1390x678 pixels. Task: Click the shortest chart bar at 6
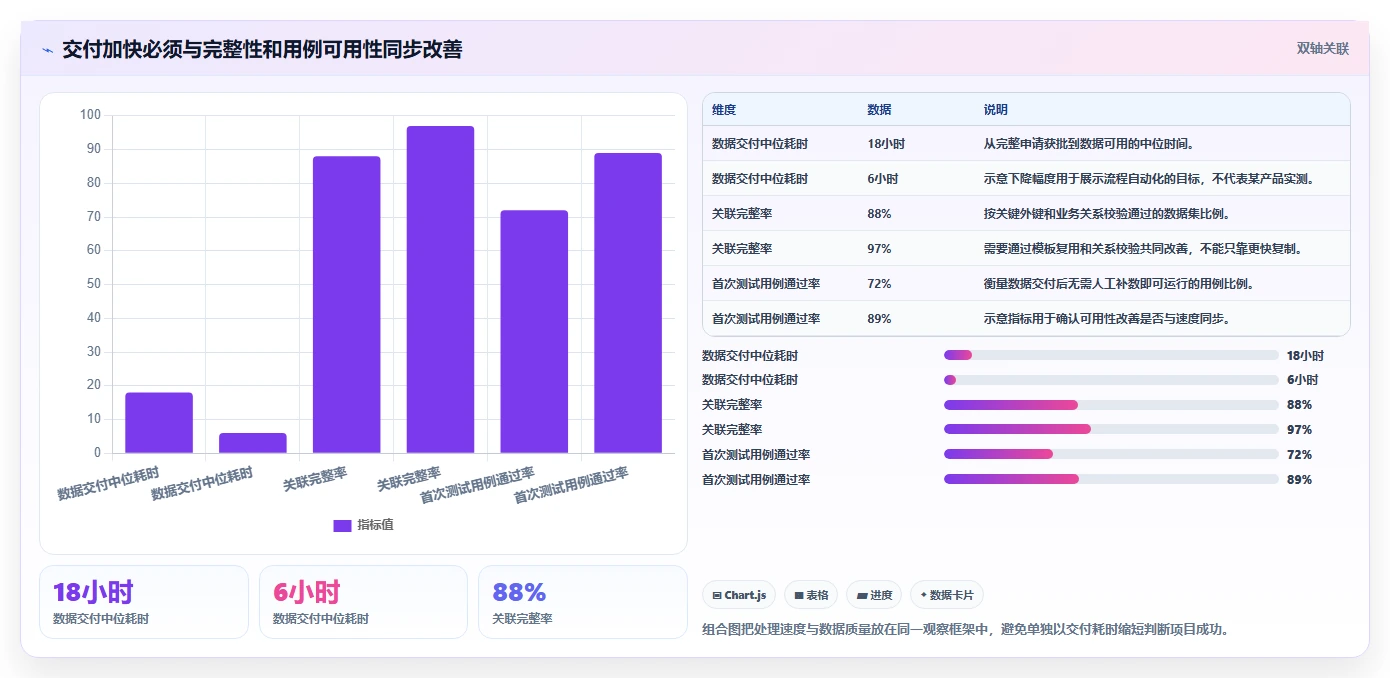point(253,443)
